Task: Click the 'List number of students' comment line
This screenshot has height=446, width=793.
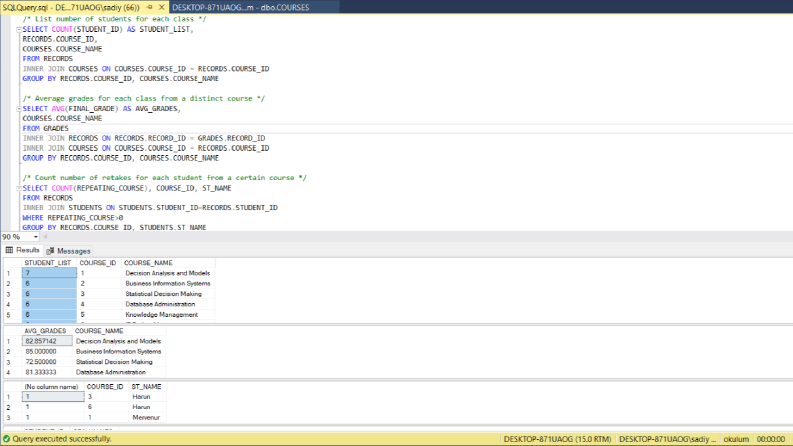Action: [114, 19]
